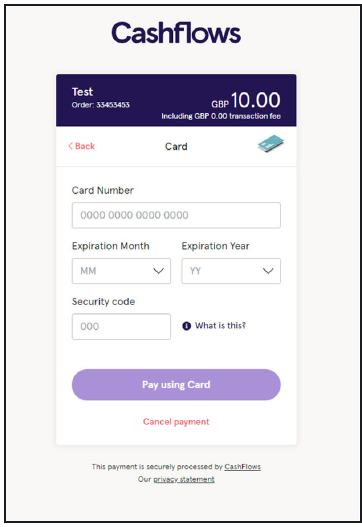
Task: Click the Card heading label
Action: [176, 147]
